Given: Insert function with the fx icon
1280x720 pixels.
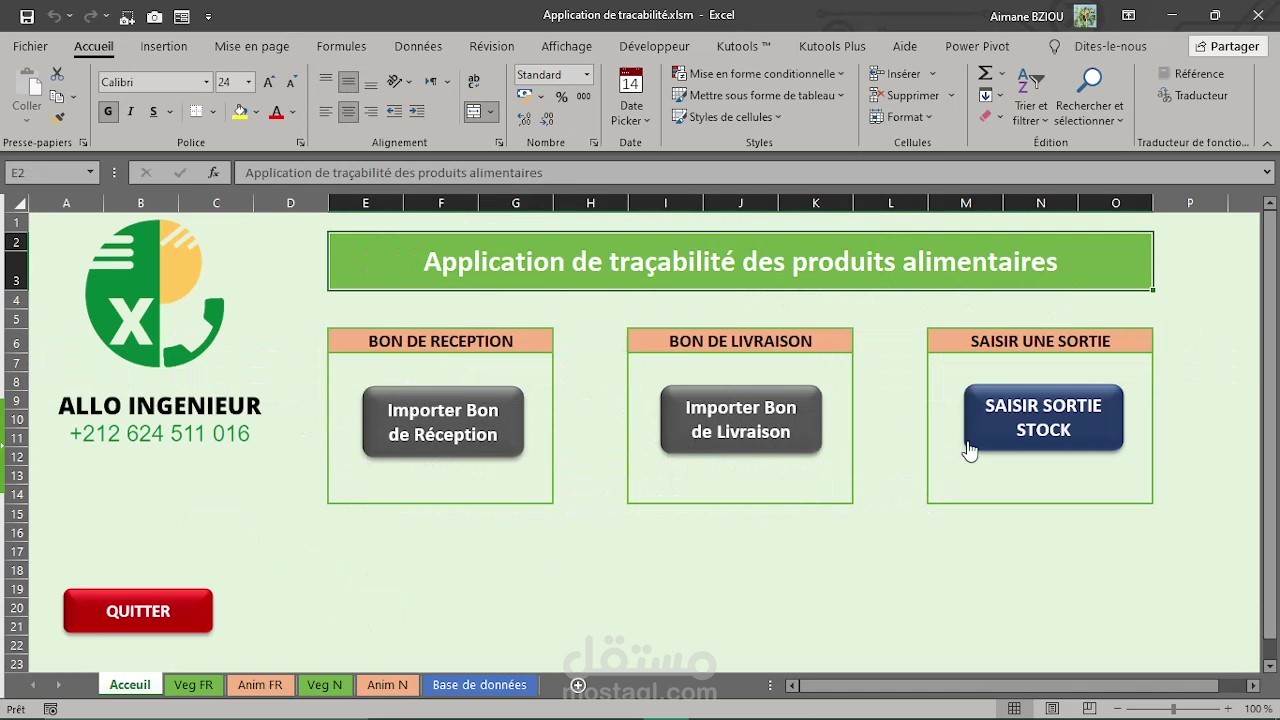Looking at the screenshot, I should 213,172.
